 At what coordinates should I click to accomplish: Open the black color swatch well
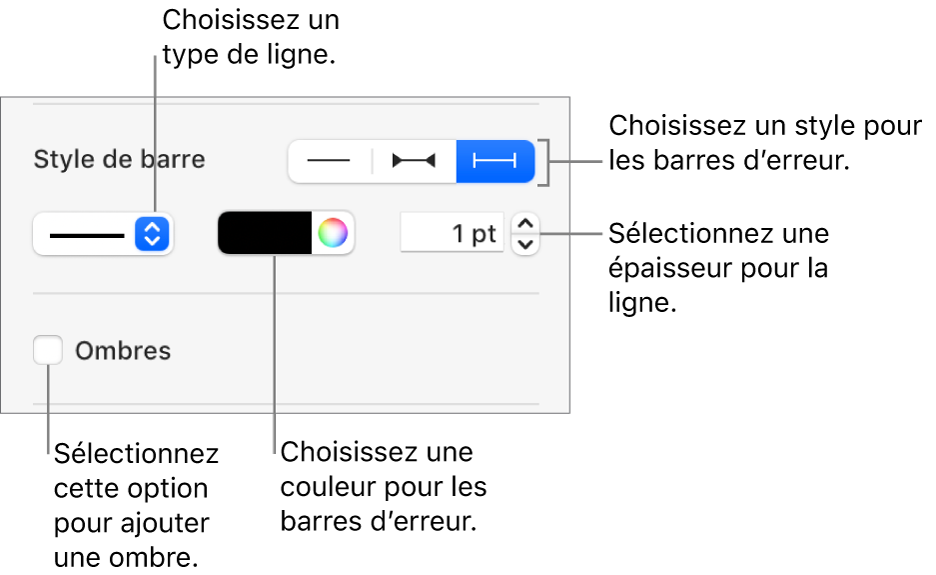(x=265, y=234)
